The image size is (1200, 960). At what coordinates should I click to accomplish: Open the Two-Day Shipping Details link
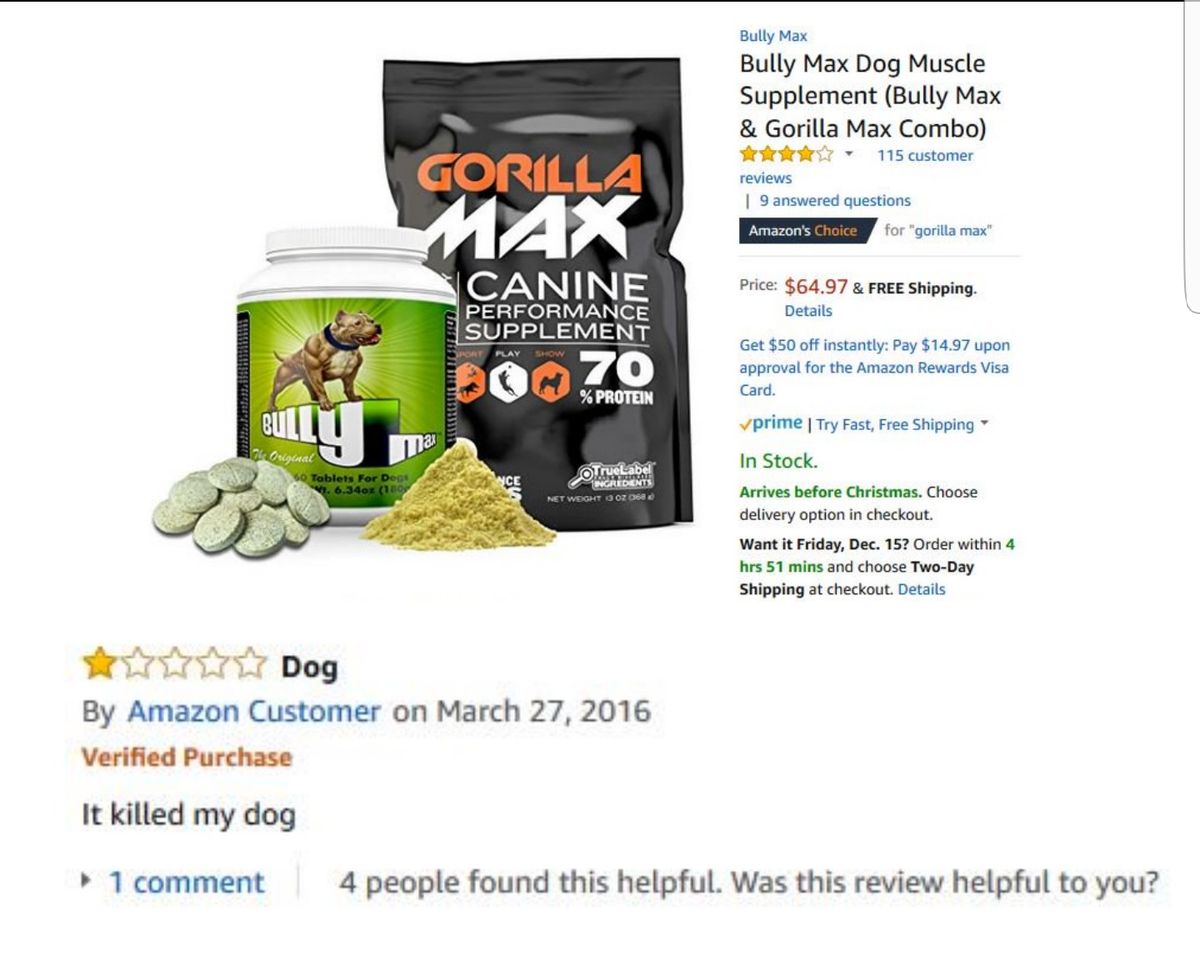point(921,589)
